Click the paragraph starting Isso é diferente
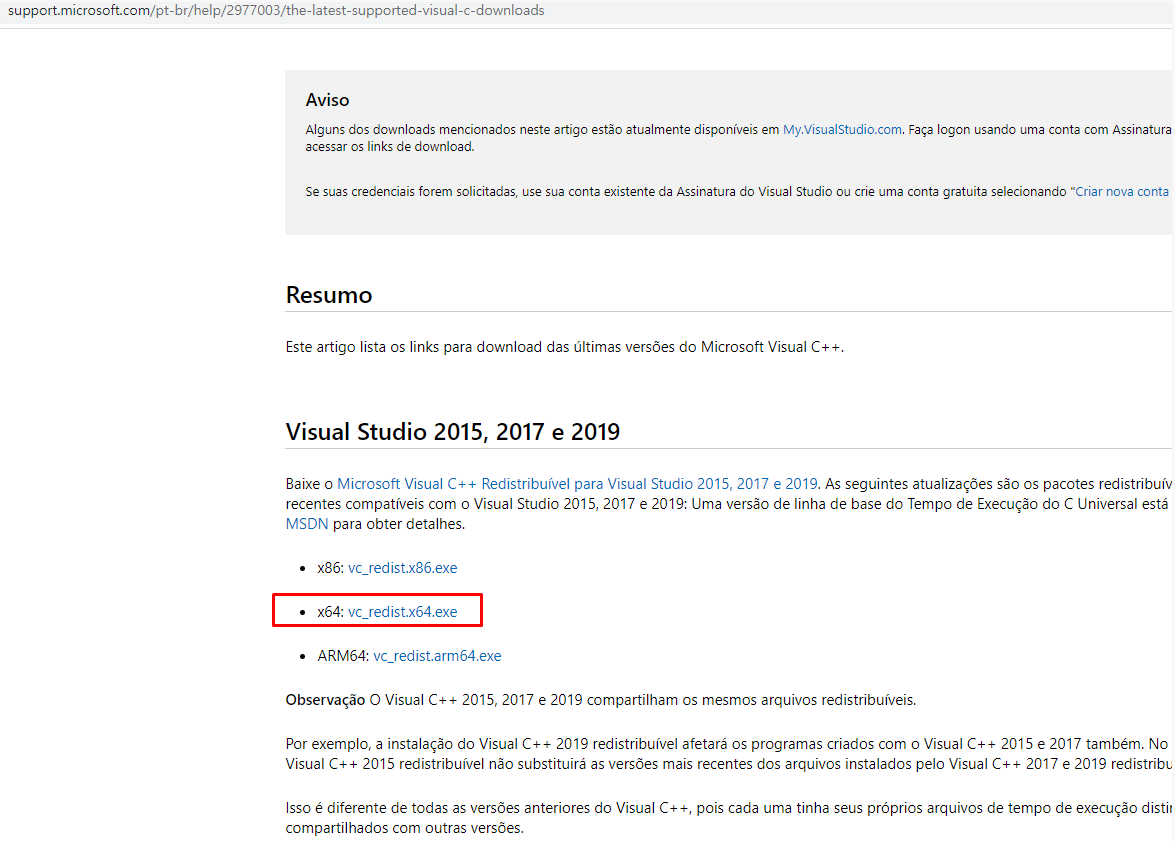This screenshot has width=1175, height=841. pyautogui.click(x=728, y=819)
